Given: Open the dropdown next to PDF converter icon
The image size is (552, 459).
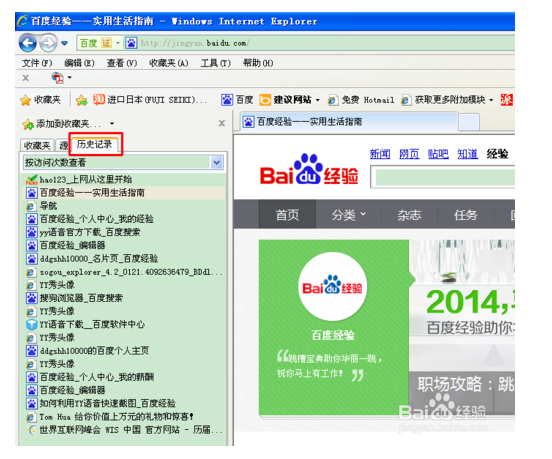Looking at the screenshot, I should [x=69, y=77].
